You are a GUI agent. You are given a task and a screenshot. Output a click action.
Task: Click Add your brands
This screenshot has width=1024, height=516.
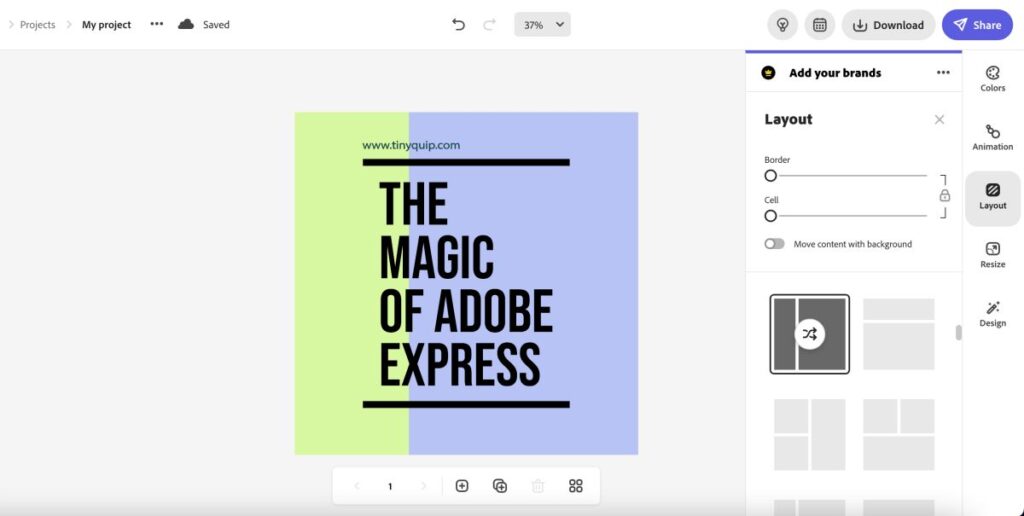(835, 73)
